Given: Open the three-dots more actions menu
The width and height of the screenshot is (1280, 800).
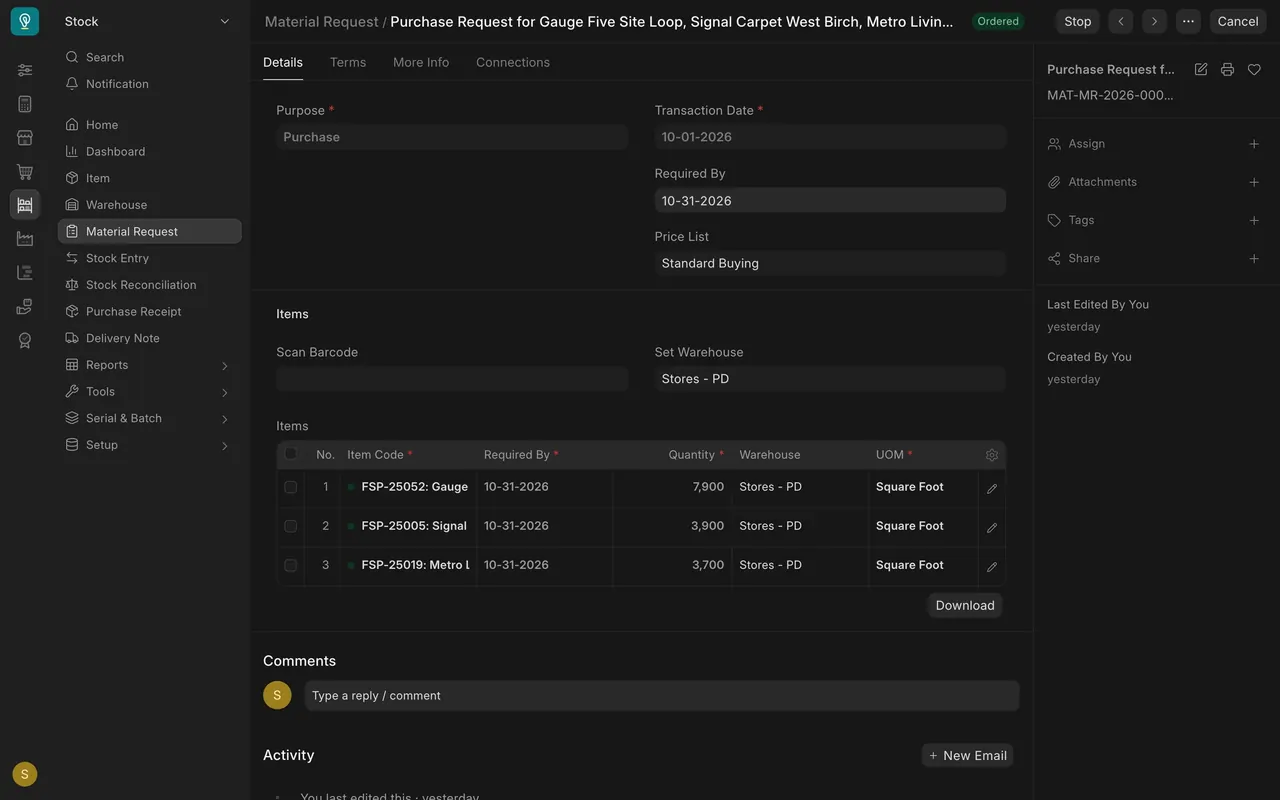Looking at the screenshot, I should 1188,21.
